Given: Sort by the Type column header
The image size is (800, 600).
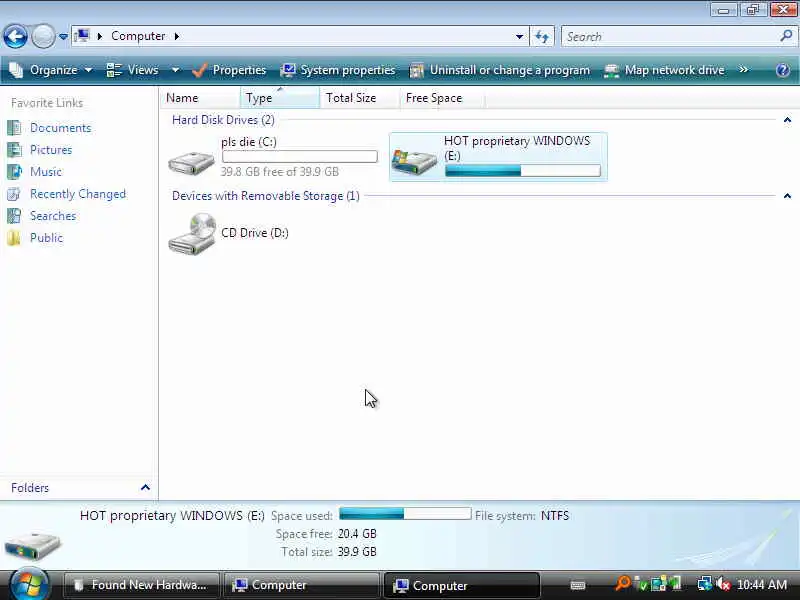Looking at the screenshot, I should click(280, 97).
